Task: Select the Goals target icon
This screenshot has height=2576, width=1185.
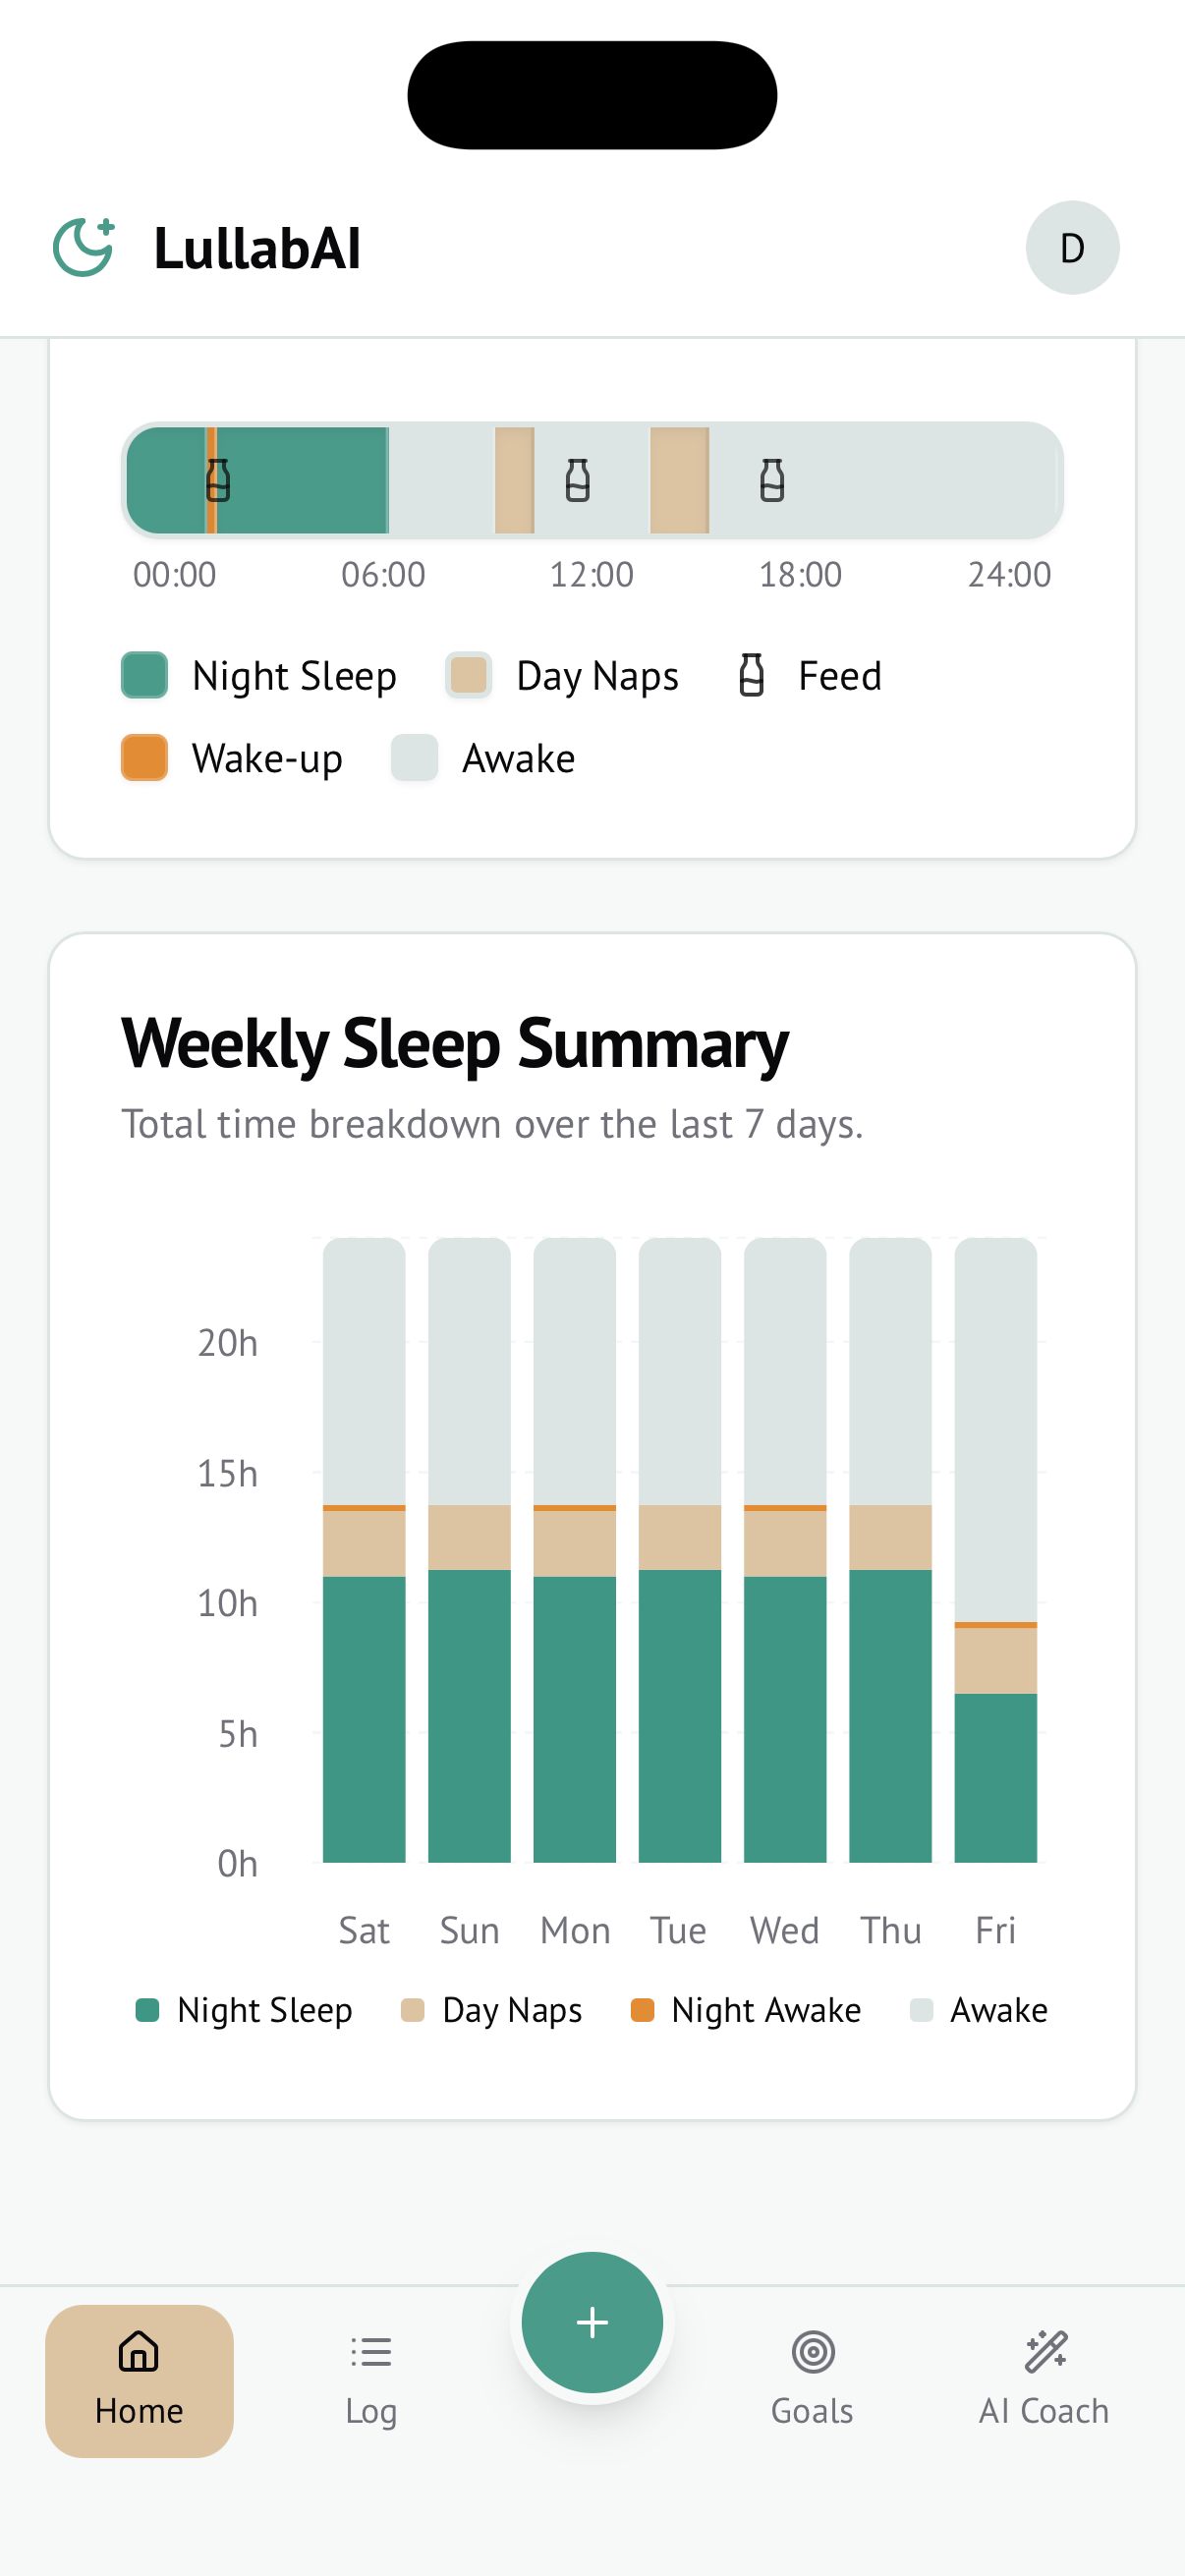Action: click(x=812, y=2352)
